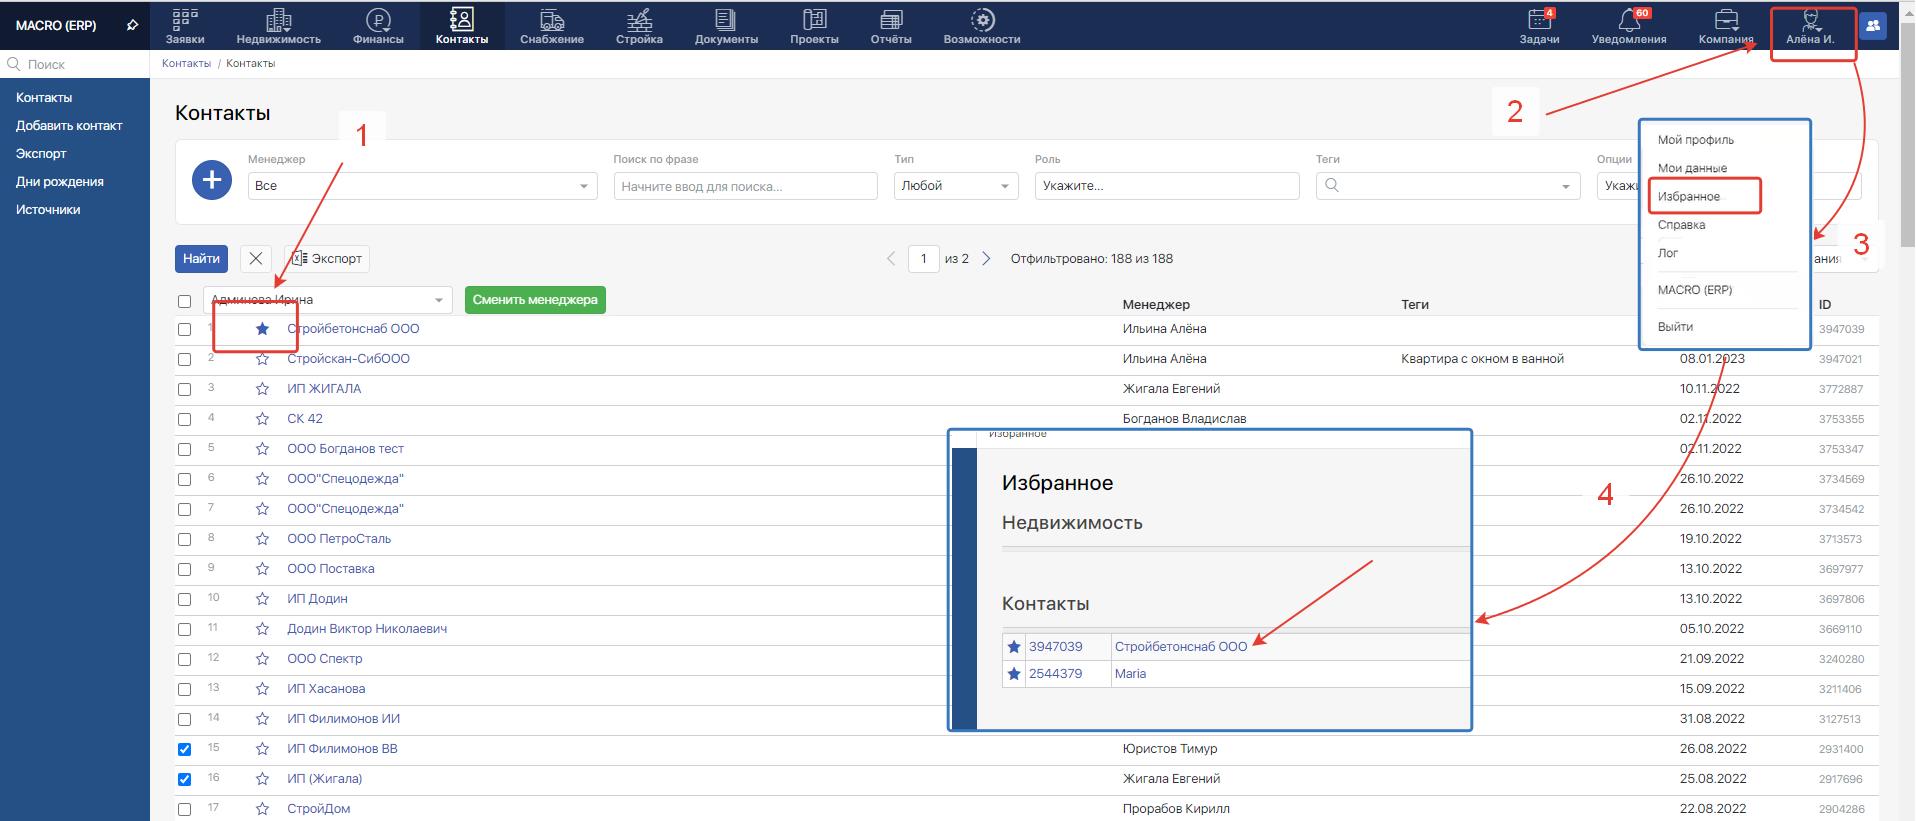
Task: Open Задачи calendar icon
Action: pos(1539,20)
